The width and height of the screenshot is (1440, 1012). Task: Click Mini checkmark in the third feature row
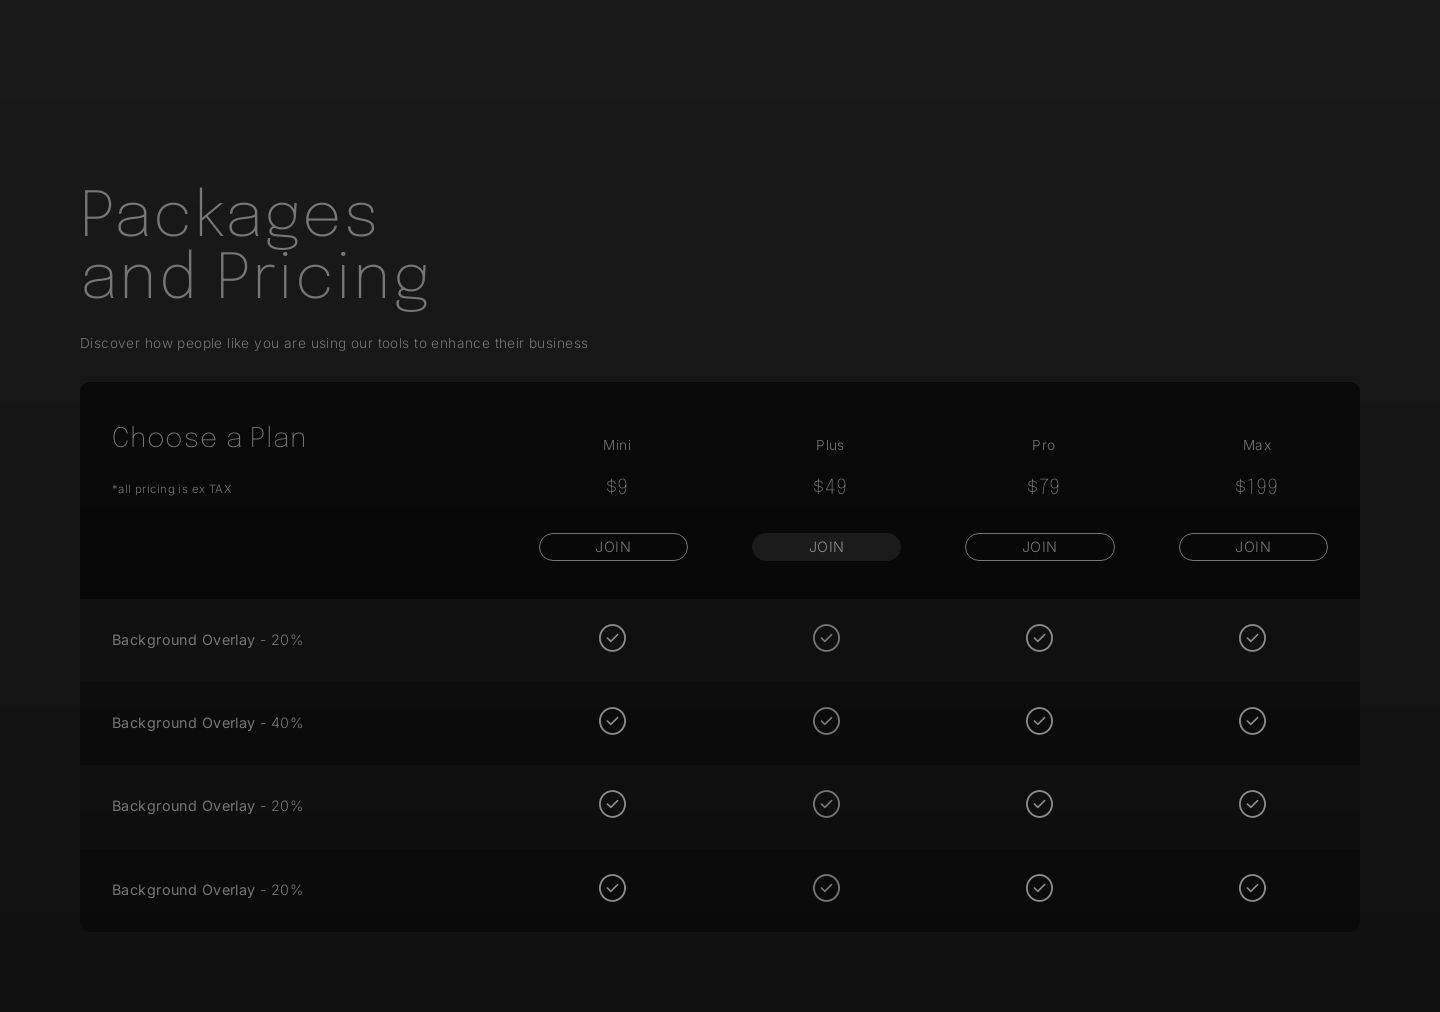612,804
